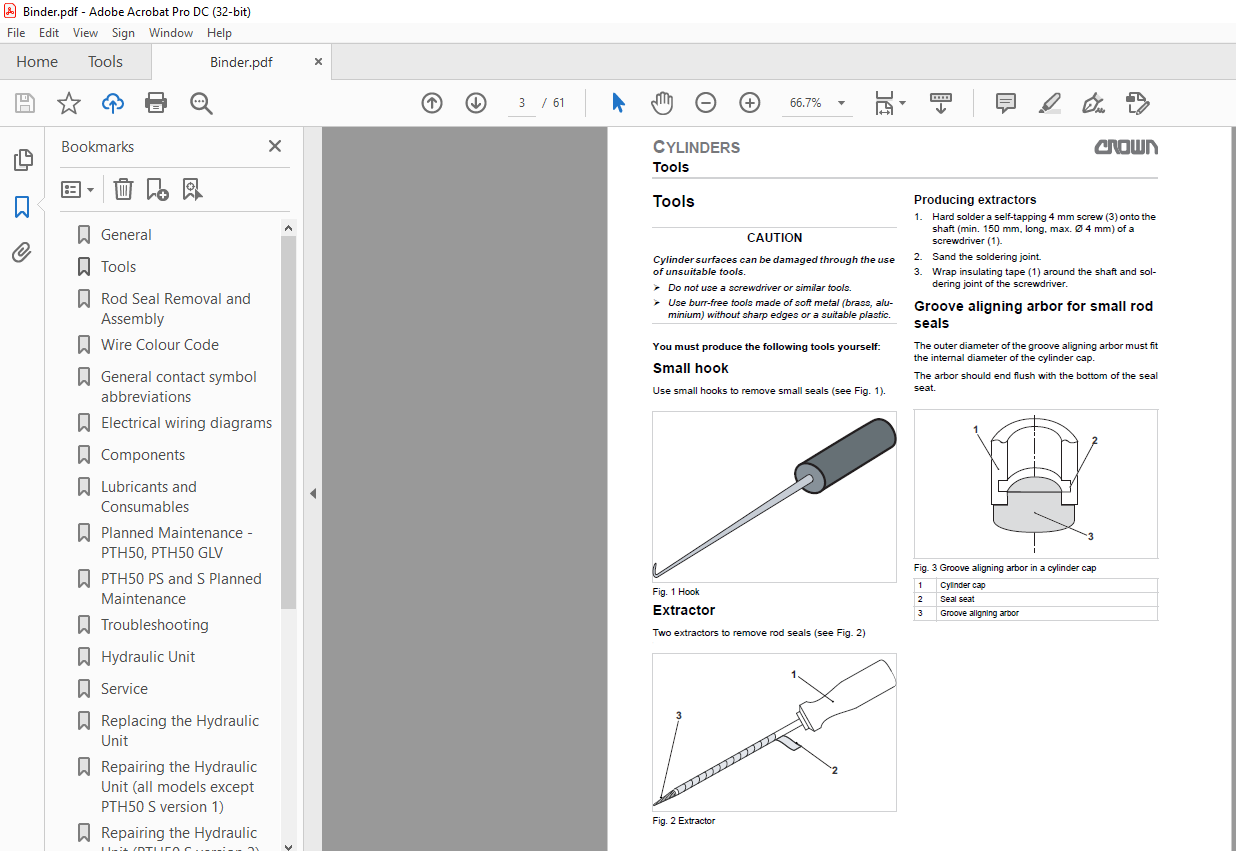Zoom out with the minus icon
Image resolution: width=1236 pixels, height=851 pixels.
point(706,103)
